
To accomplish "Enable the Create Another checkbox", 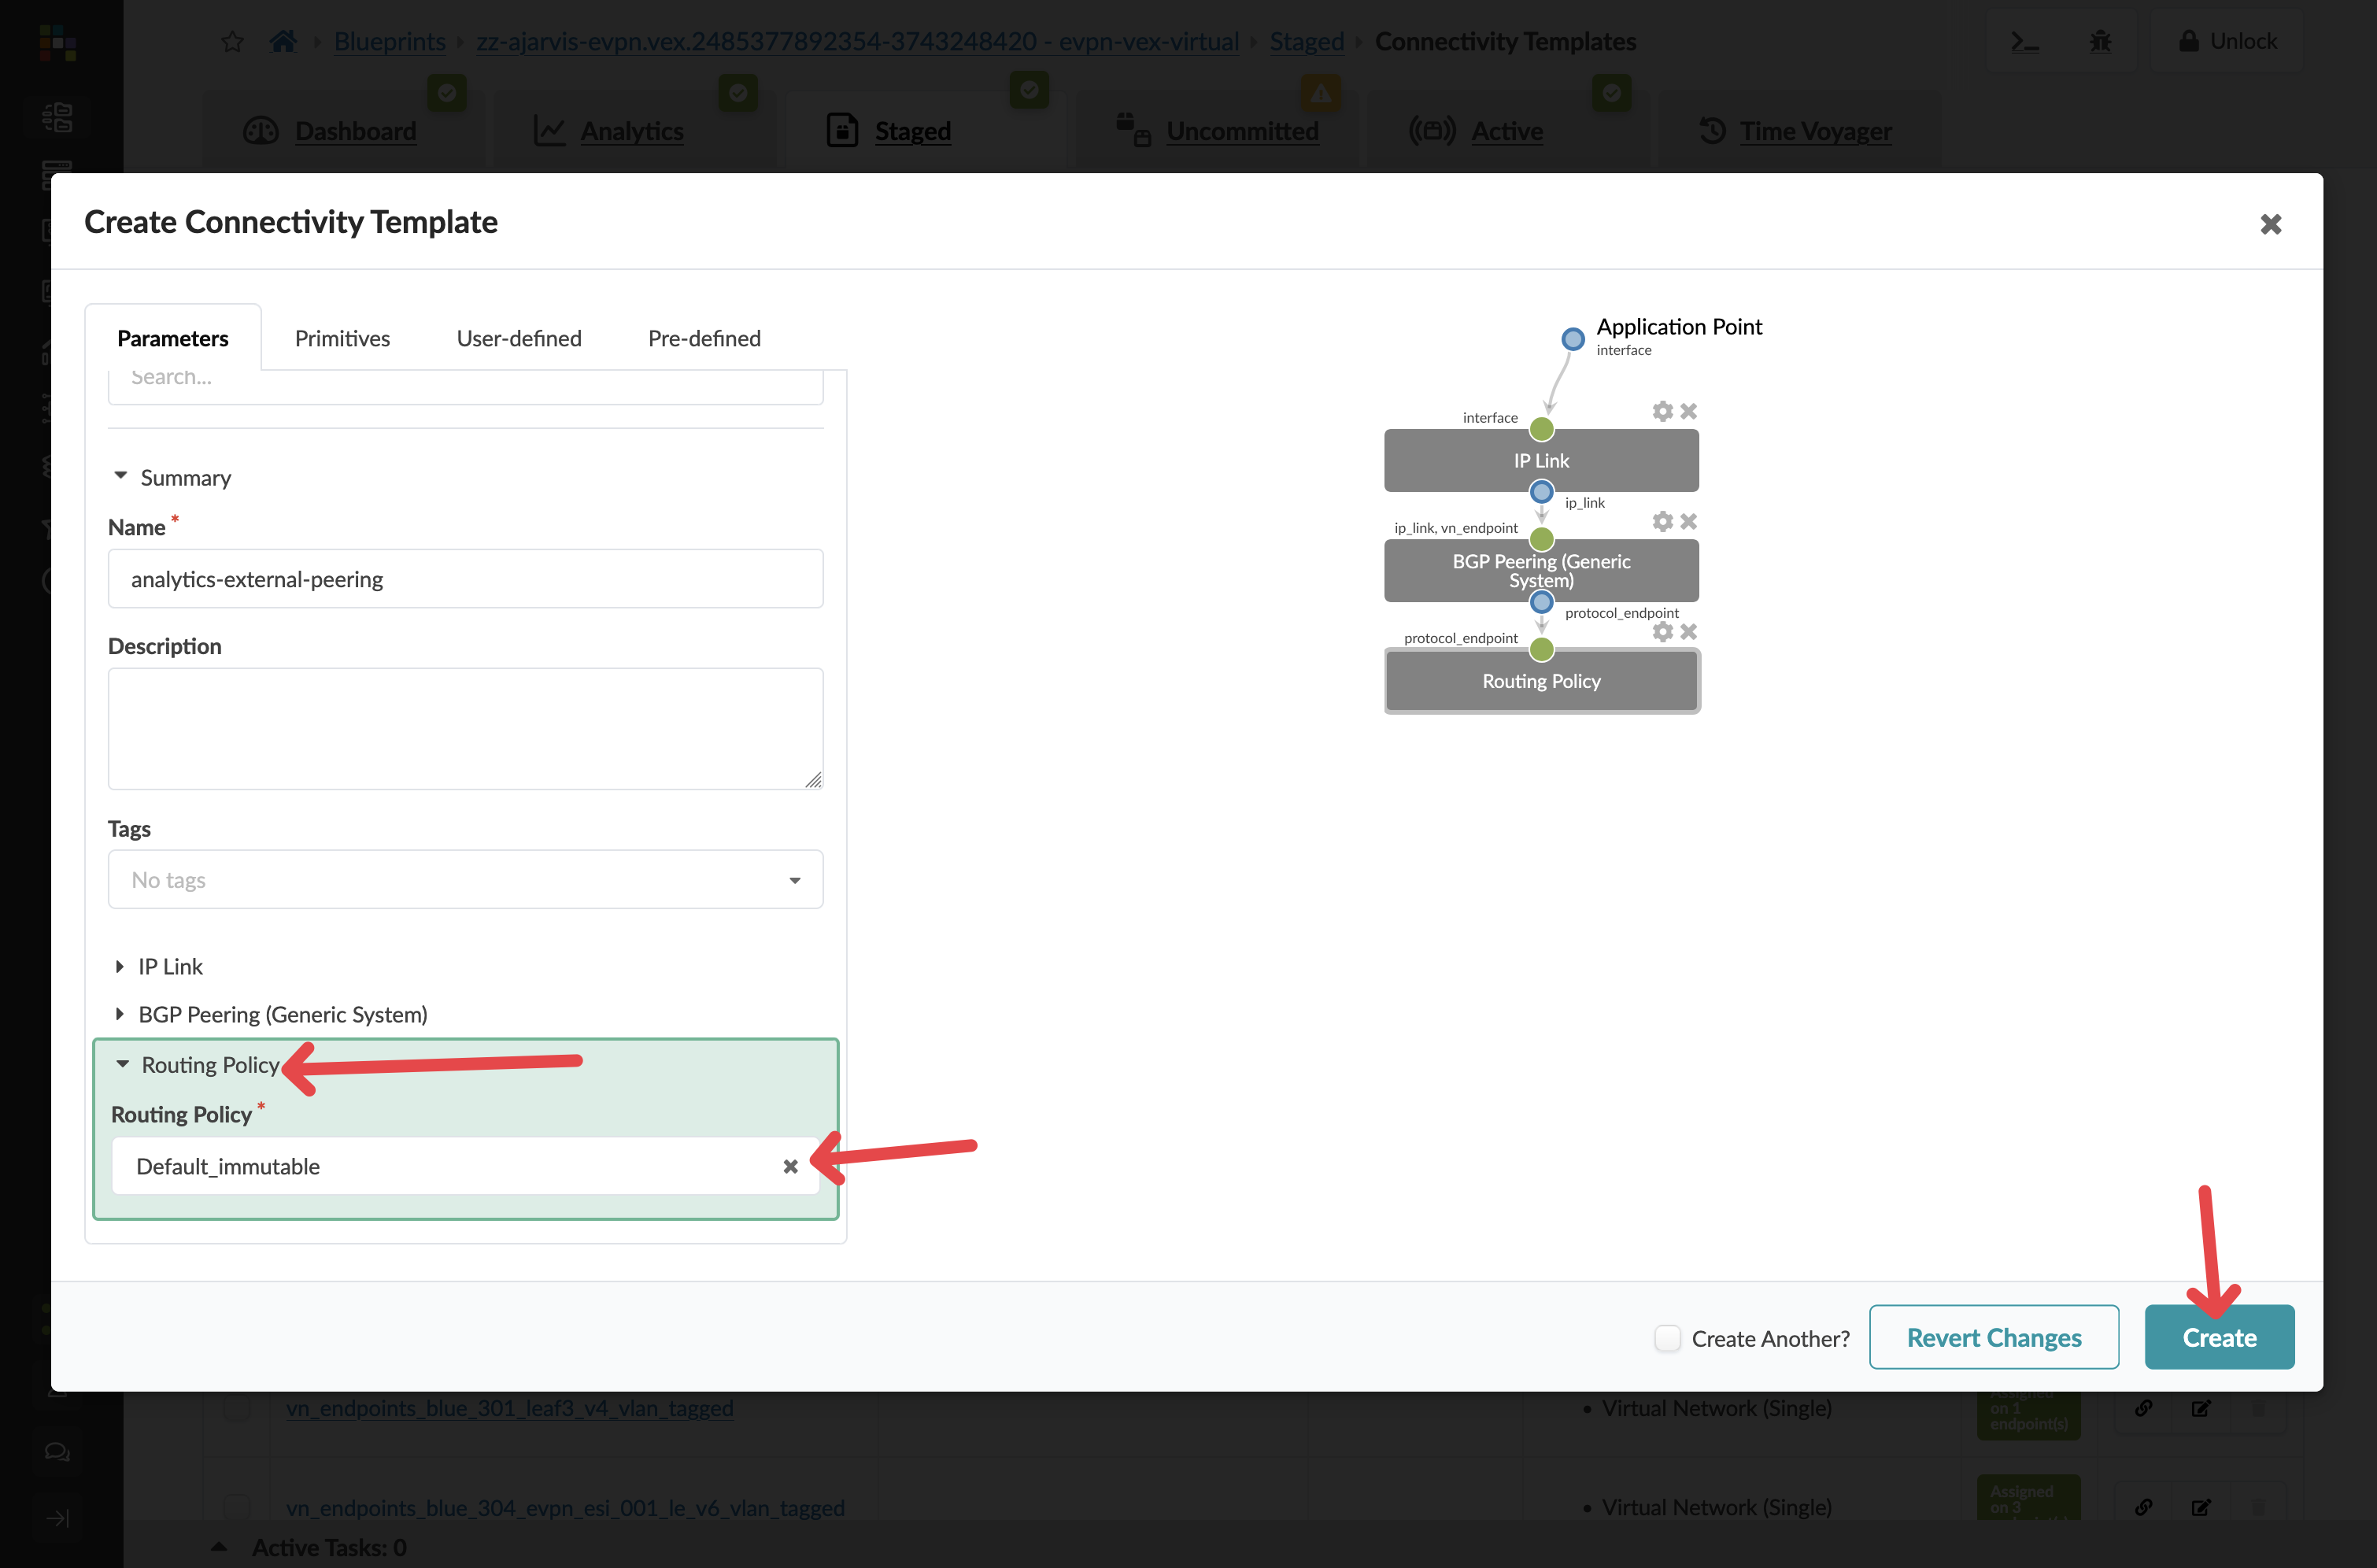I will tap(1667, 1338).
